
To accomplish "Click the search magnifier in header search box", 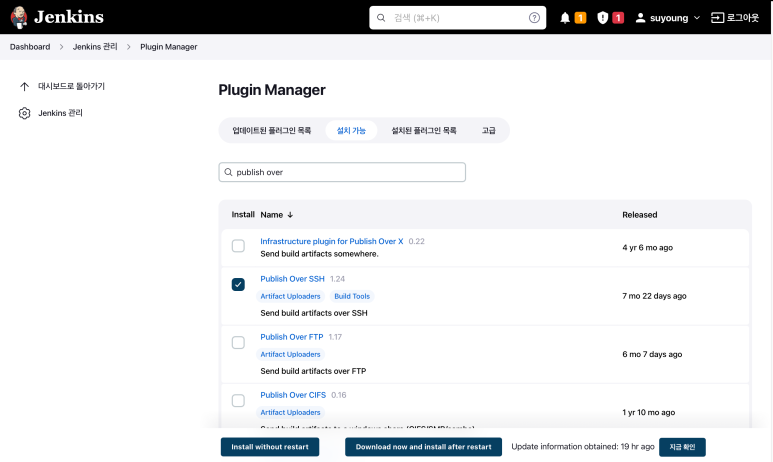I will pyautogui.click(x=381, y=18).
